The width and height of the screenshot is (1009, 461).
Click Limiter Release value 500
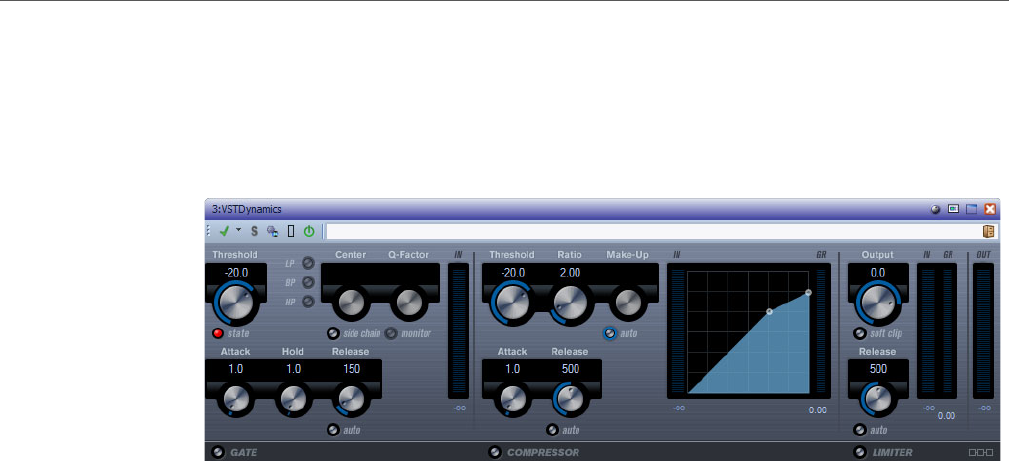878,369
